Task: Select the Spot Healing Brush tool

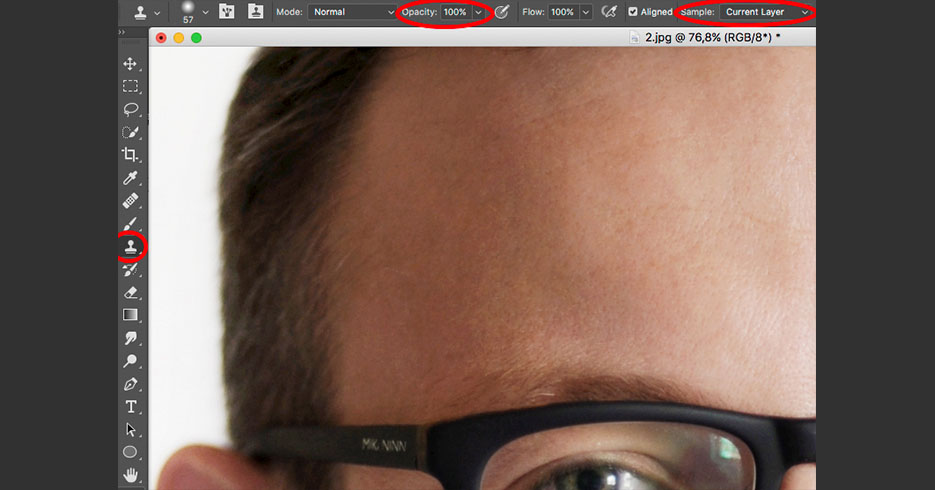Action: point(130,201)
